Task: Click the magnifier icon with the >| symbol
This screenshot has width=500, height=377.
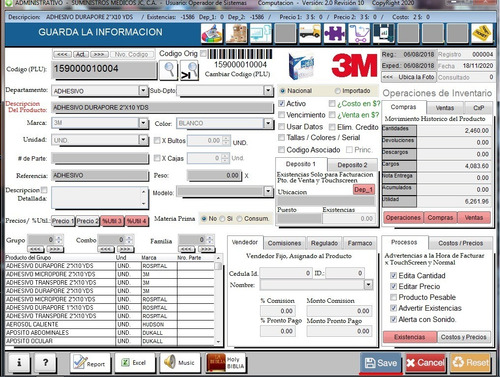Action: (x=189, y=70)
